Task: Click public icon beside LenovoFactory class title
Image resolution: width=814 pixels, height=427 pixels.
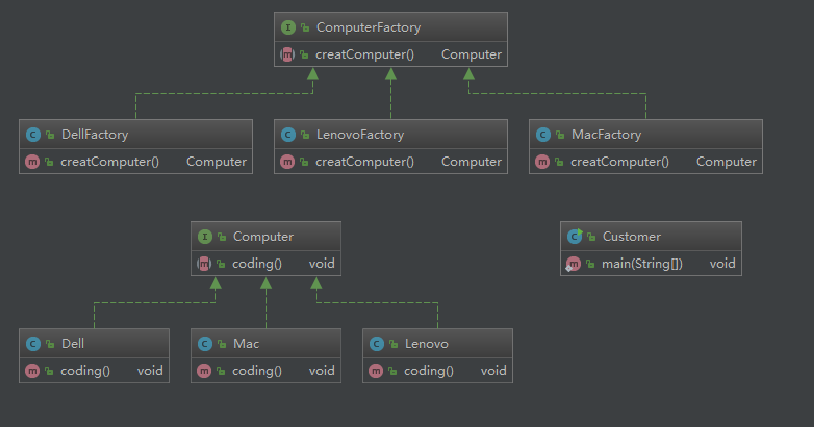Action: pos(305,135)
